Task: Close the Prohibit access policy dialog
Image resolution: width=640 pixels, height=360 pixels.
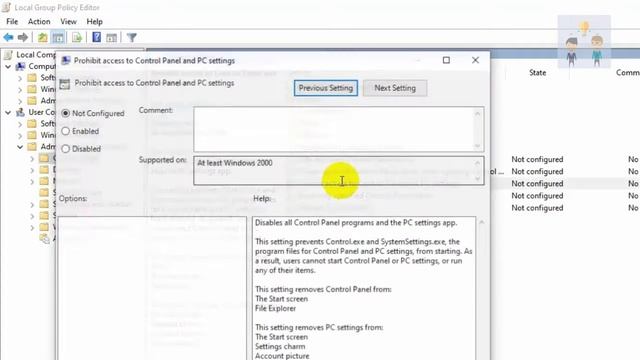Action: [475, 60]
